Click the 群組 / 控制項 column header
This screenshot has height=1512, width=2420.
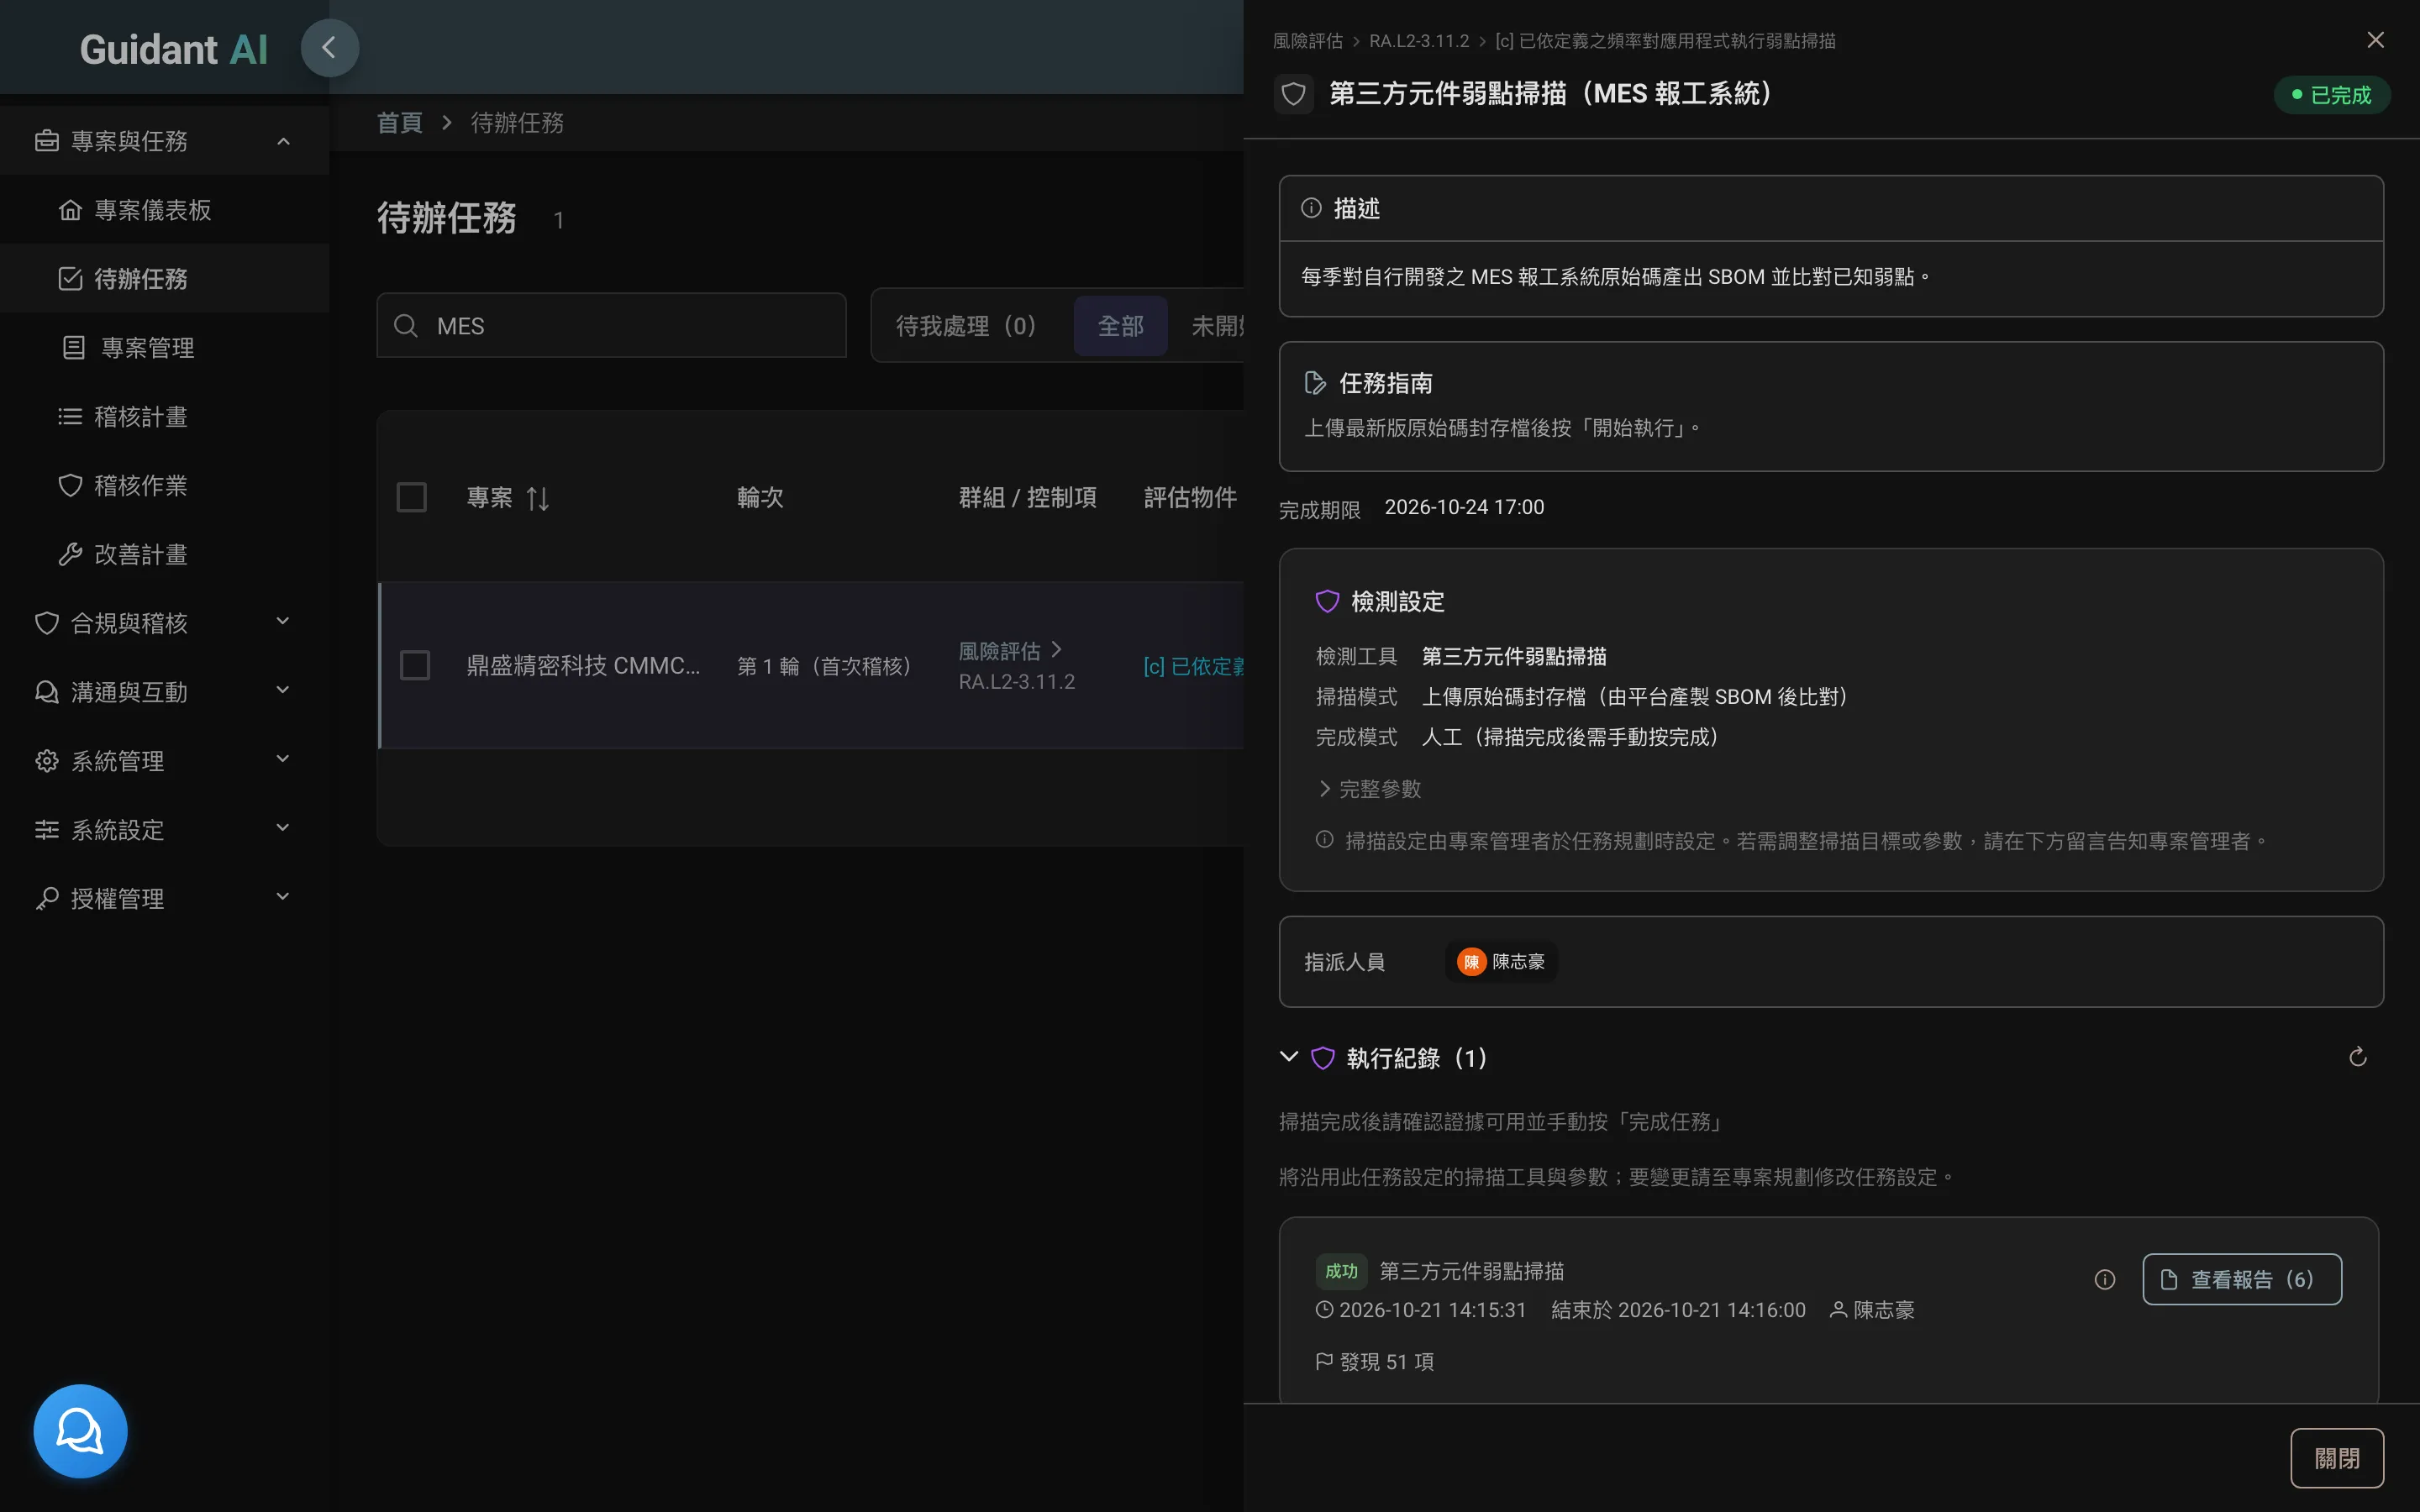click(1027, 498)
